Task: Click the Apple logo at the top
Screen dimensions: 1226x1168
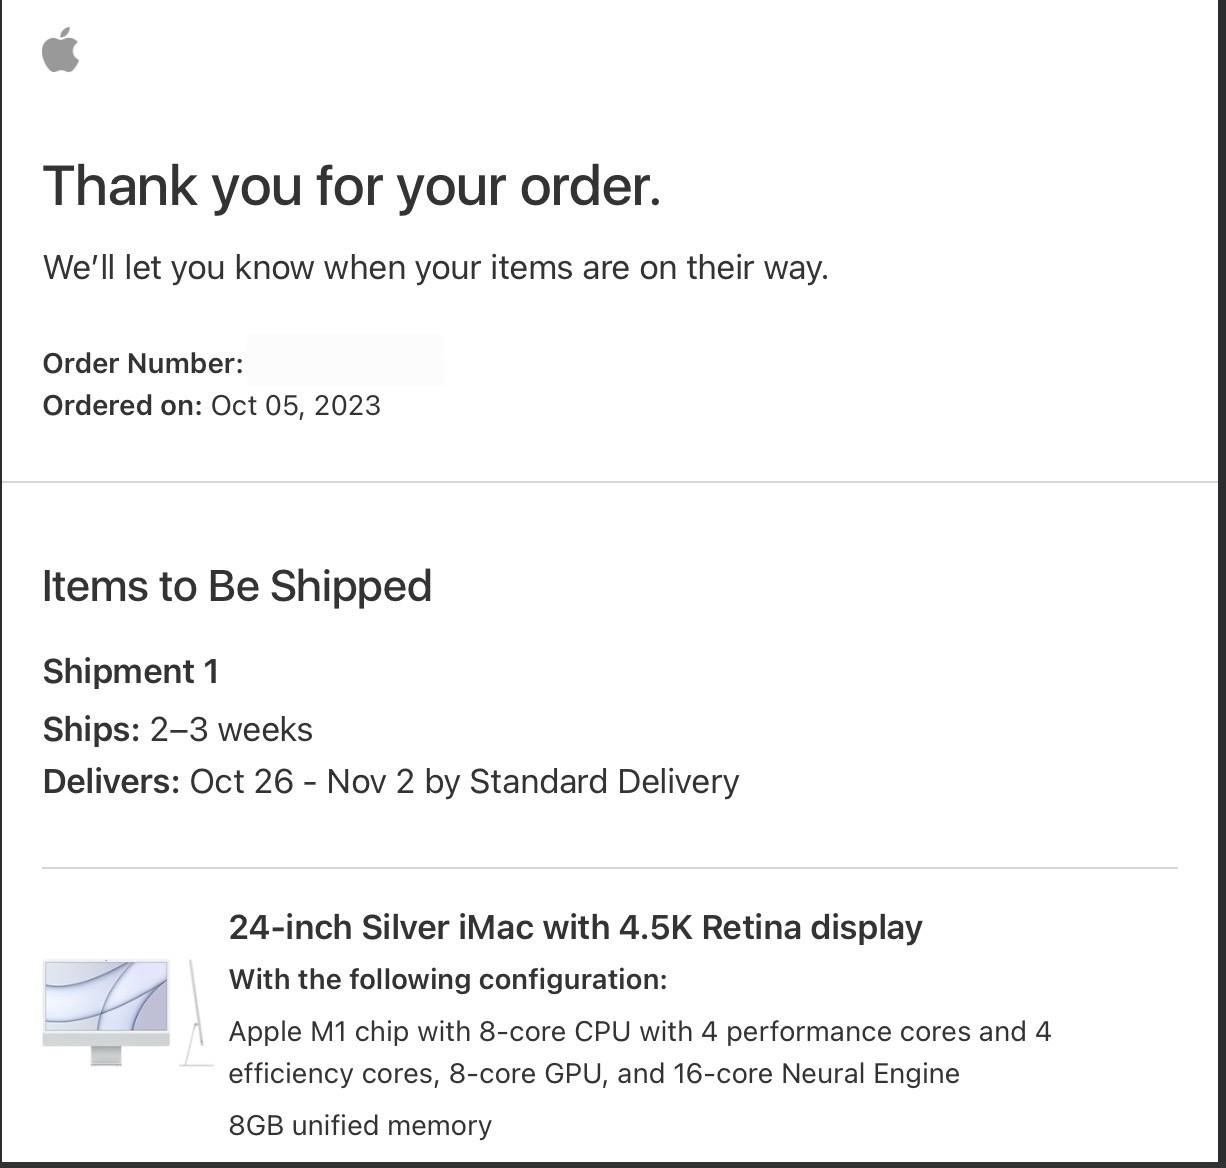Action: tap(61, 51)
